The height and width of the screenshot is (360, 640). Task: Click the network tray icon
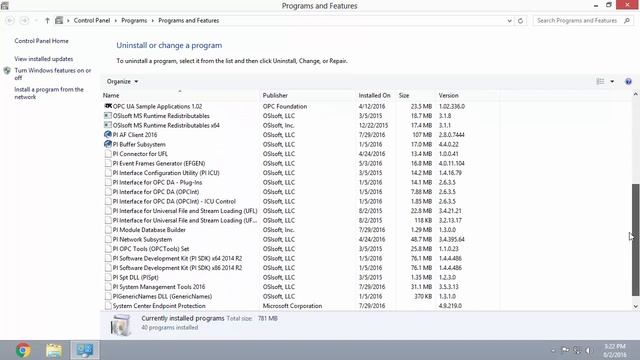point(577,350)
